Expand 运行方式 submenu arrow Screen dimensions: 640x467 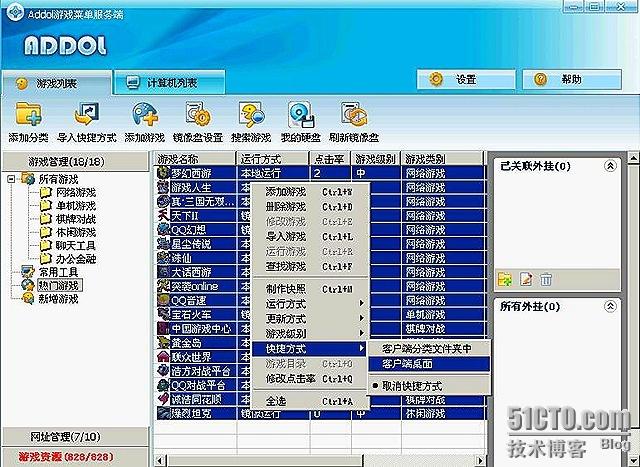[x=361, y=303]
